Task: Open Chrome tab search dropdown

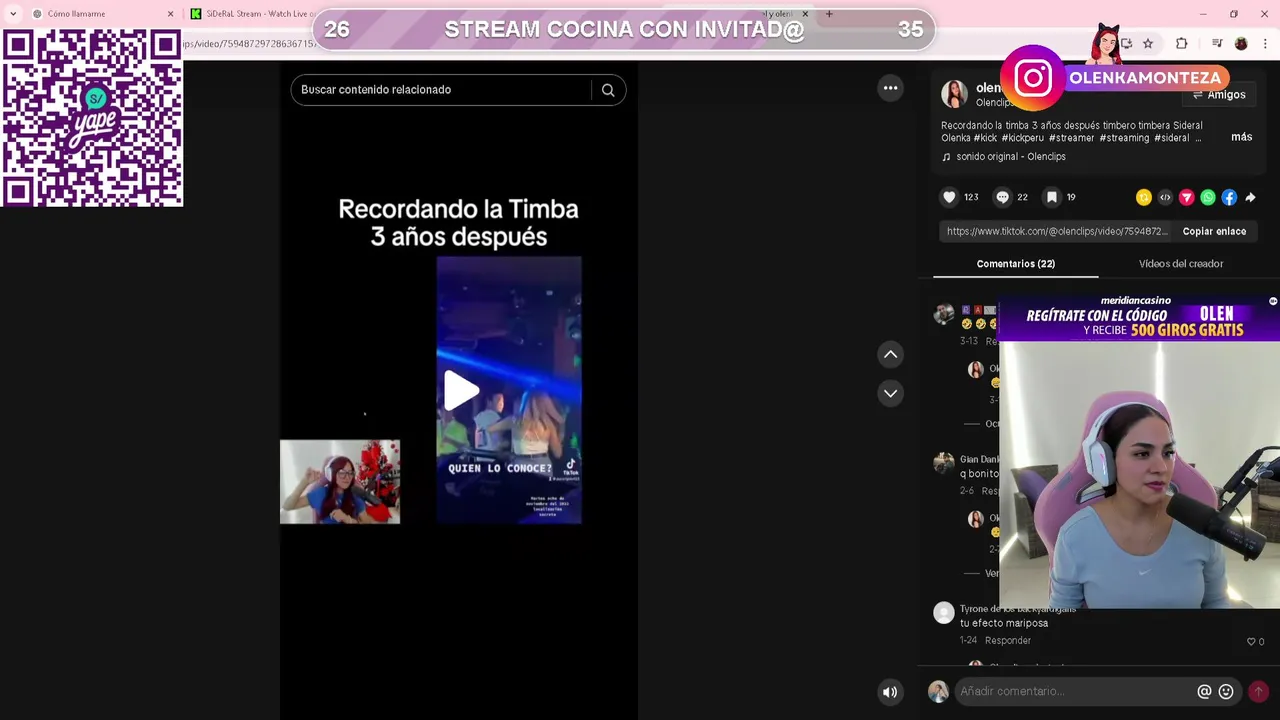Action: point(13,14)
